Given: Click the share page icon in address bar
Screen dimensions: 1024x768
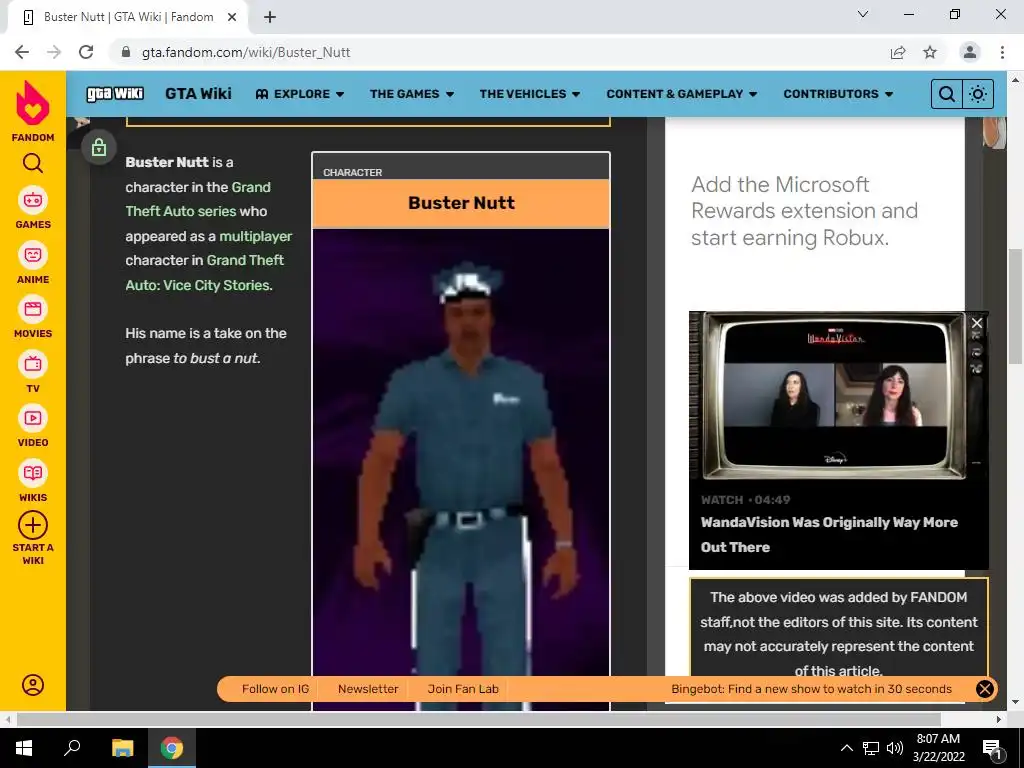Looking at the screenshot, I should point(898,52).
